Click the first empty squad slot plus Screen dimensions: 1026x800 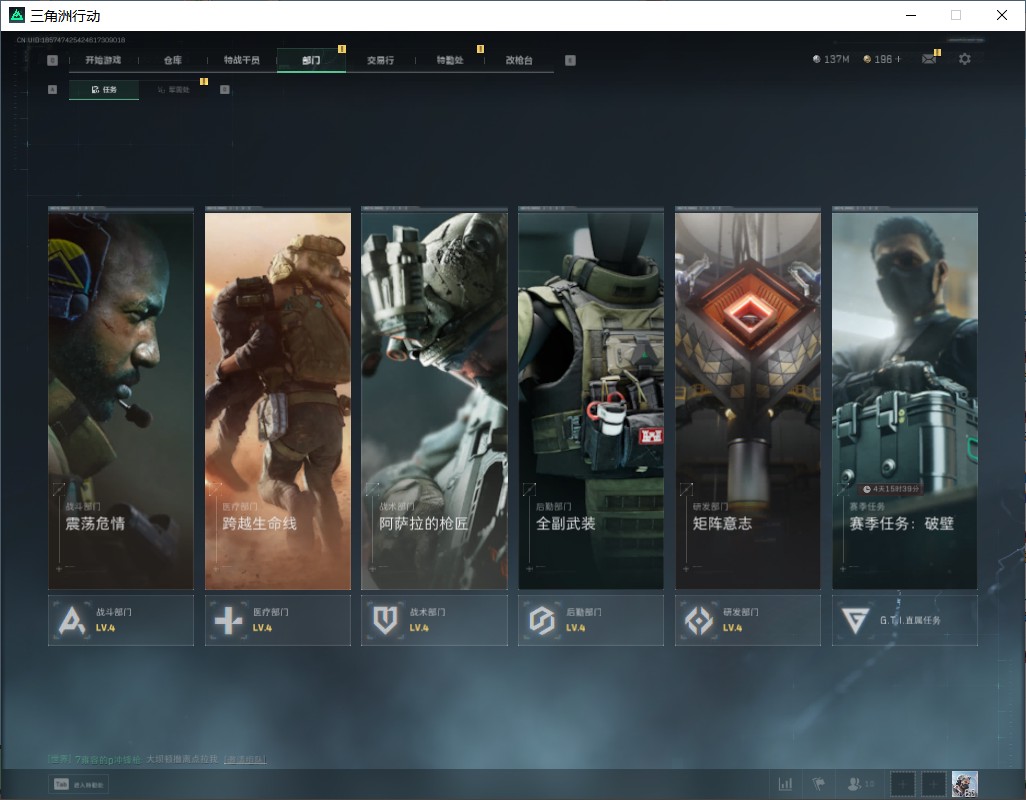(x=903, y=784)
